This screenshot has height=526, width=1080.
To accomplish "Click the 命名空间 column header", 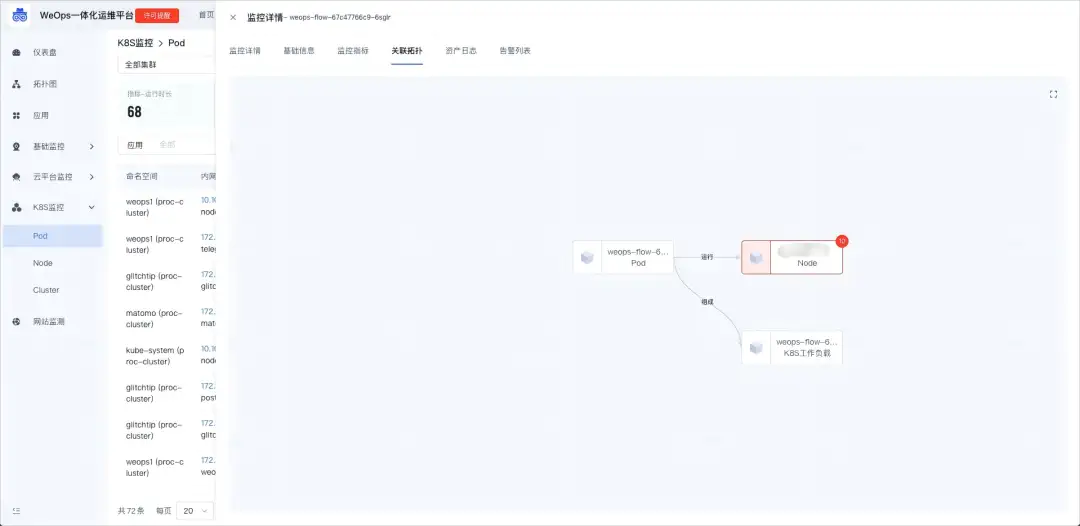I will pos(142,177).
